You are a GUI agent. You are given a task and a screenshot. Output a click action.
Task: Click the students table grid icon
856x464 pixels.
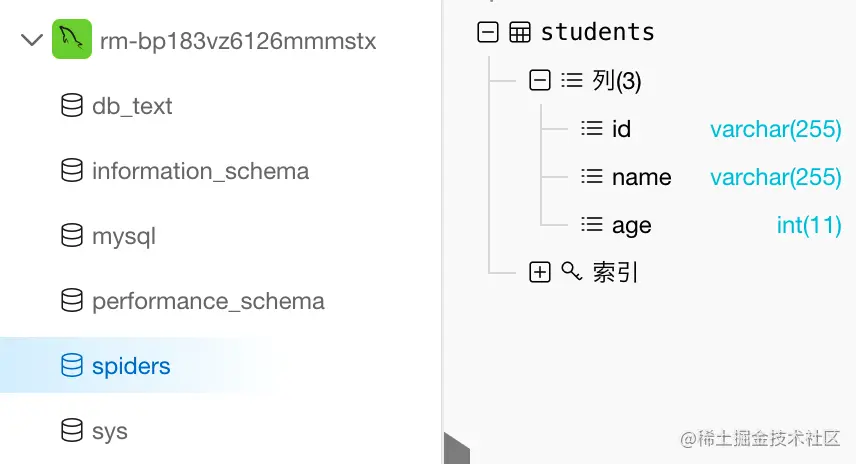tap(520, 32)
